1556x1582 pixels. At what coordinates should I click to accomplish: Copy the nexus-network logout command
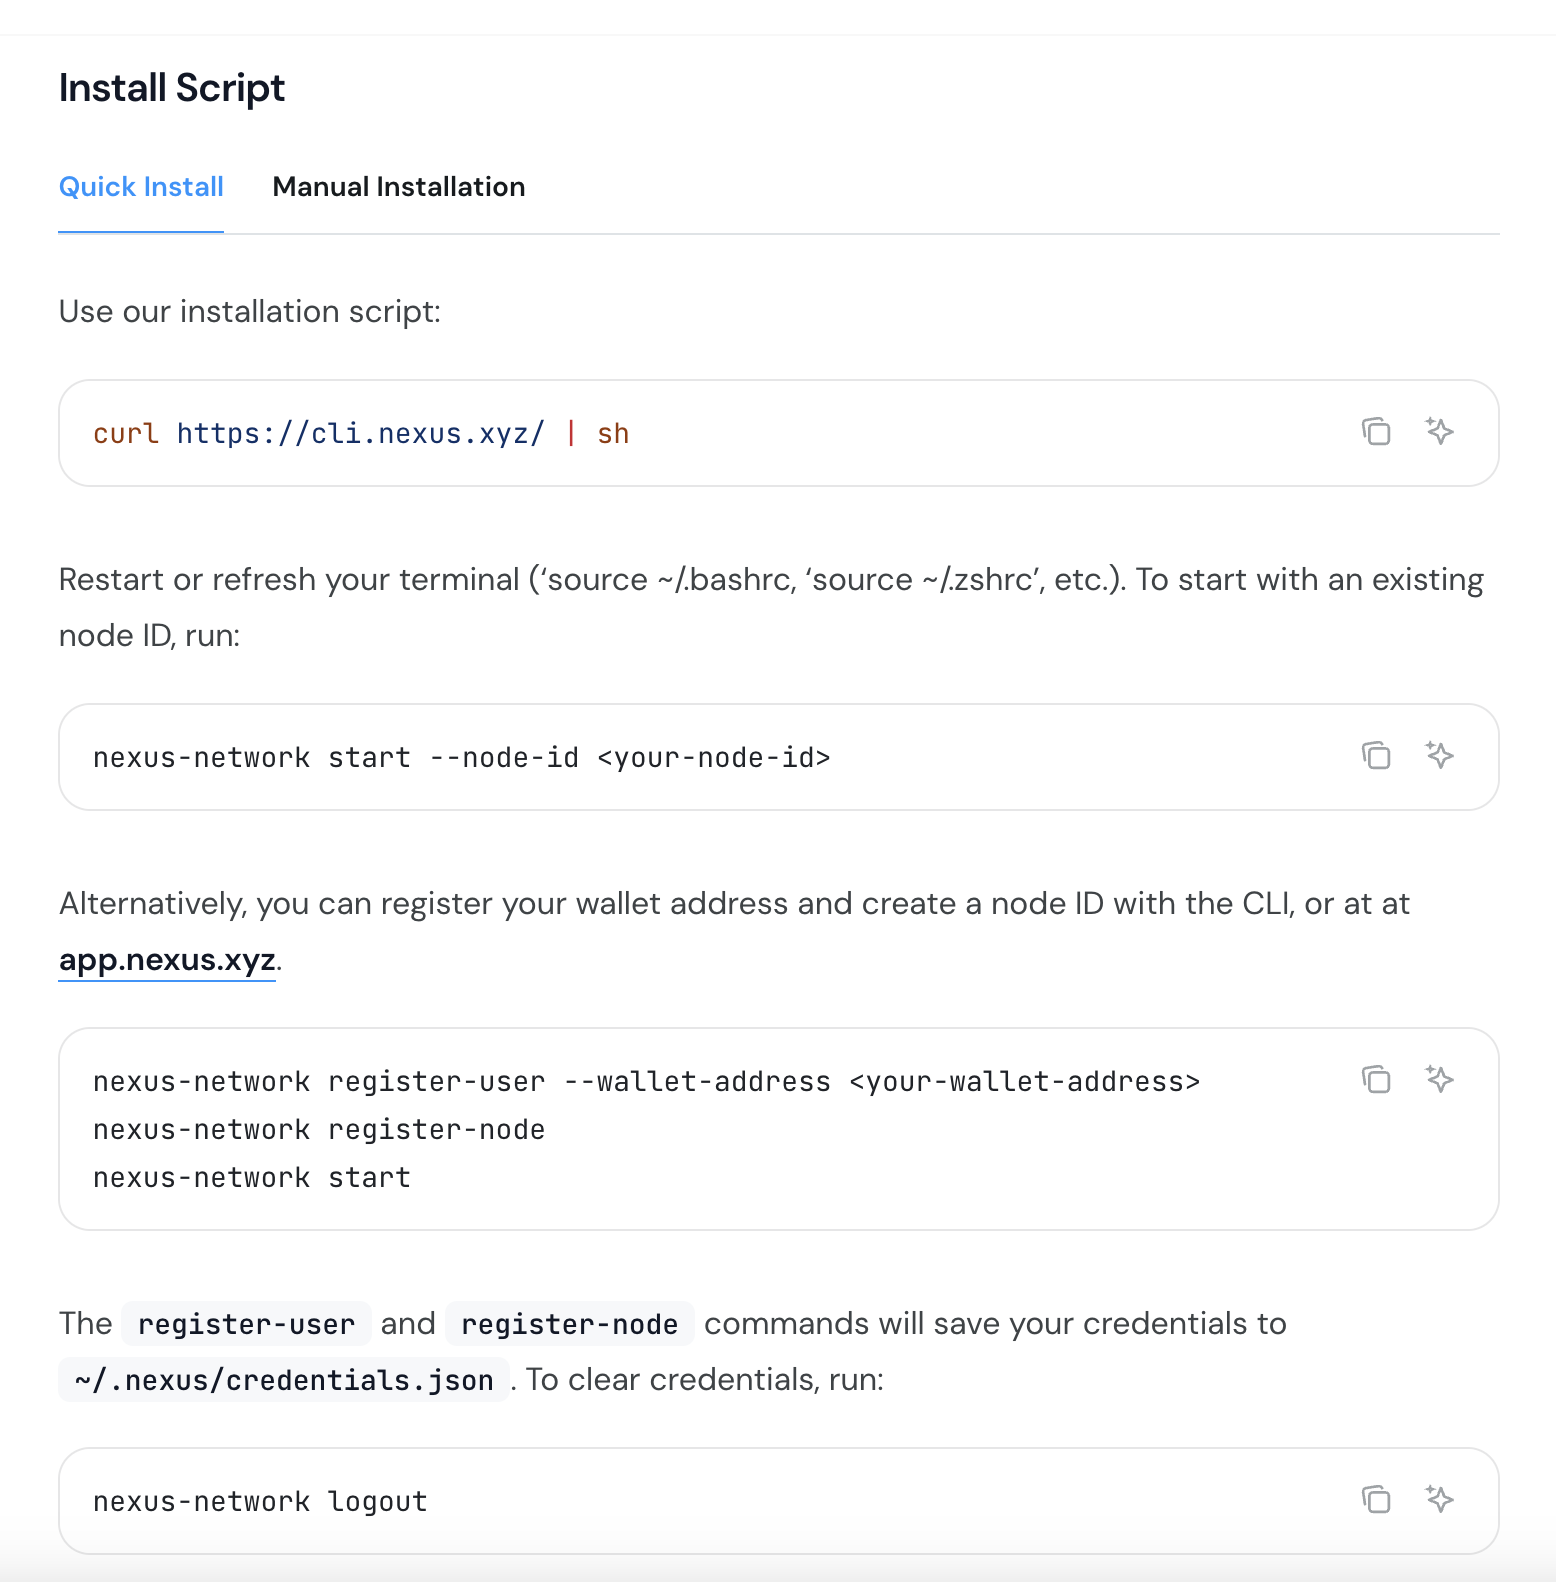point(1376,1499)
